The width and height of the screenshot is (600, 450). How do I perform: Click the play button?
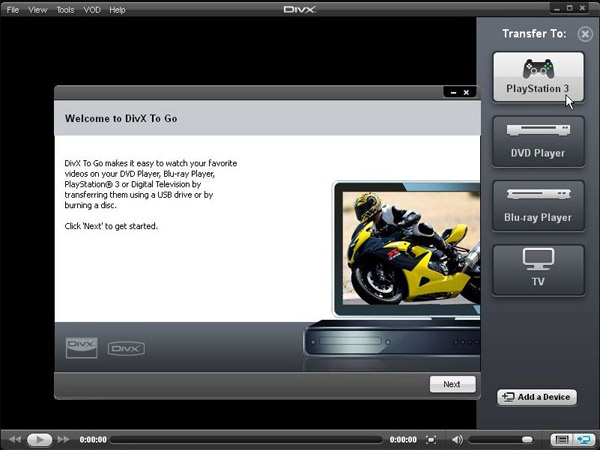click(x=39, y=440)
